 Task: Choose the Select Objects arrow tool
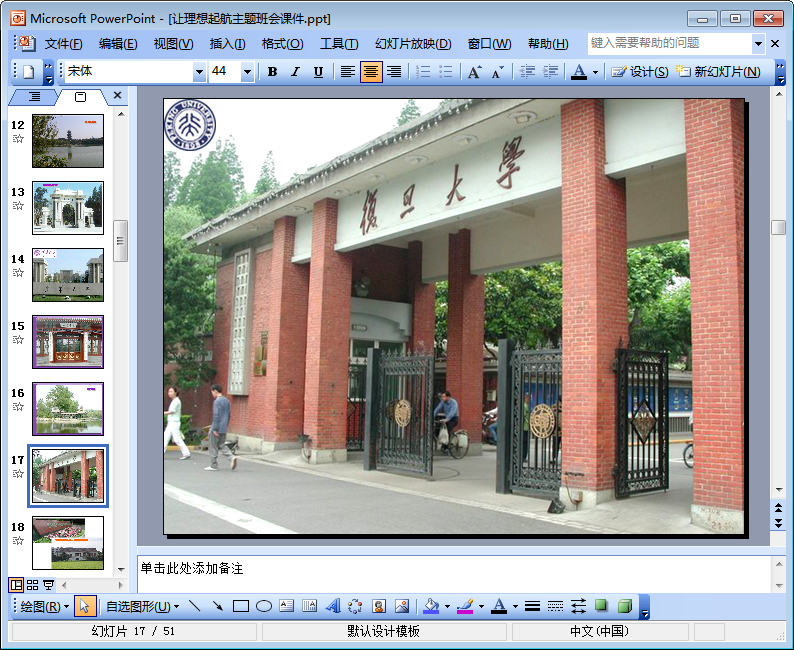[85, 606]
